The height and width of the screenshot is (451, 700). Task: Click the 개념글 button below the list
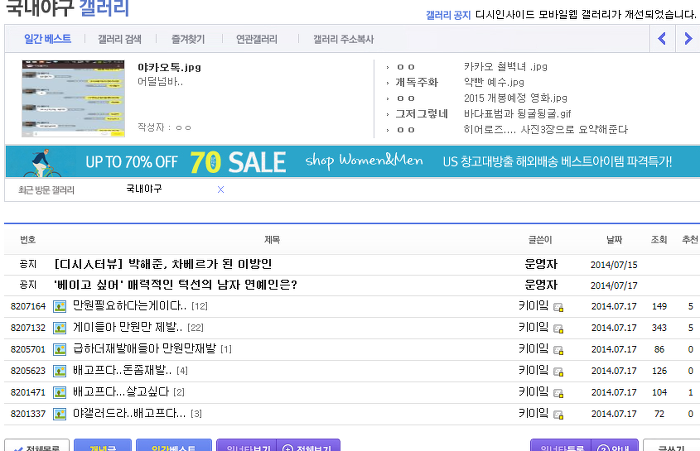(103, 445)
